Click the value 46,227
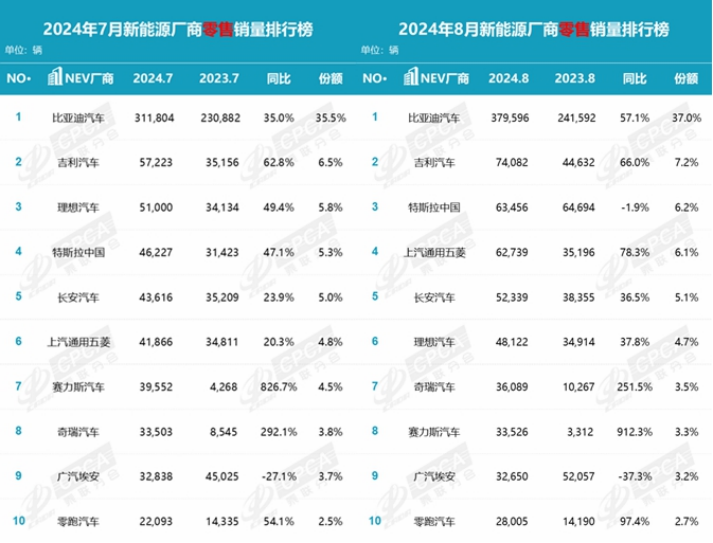Image resolution: width=713 pixels, height=543 pixels. [156, 252]
